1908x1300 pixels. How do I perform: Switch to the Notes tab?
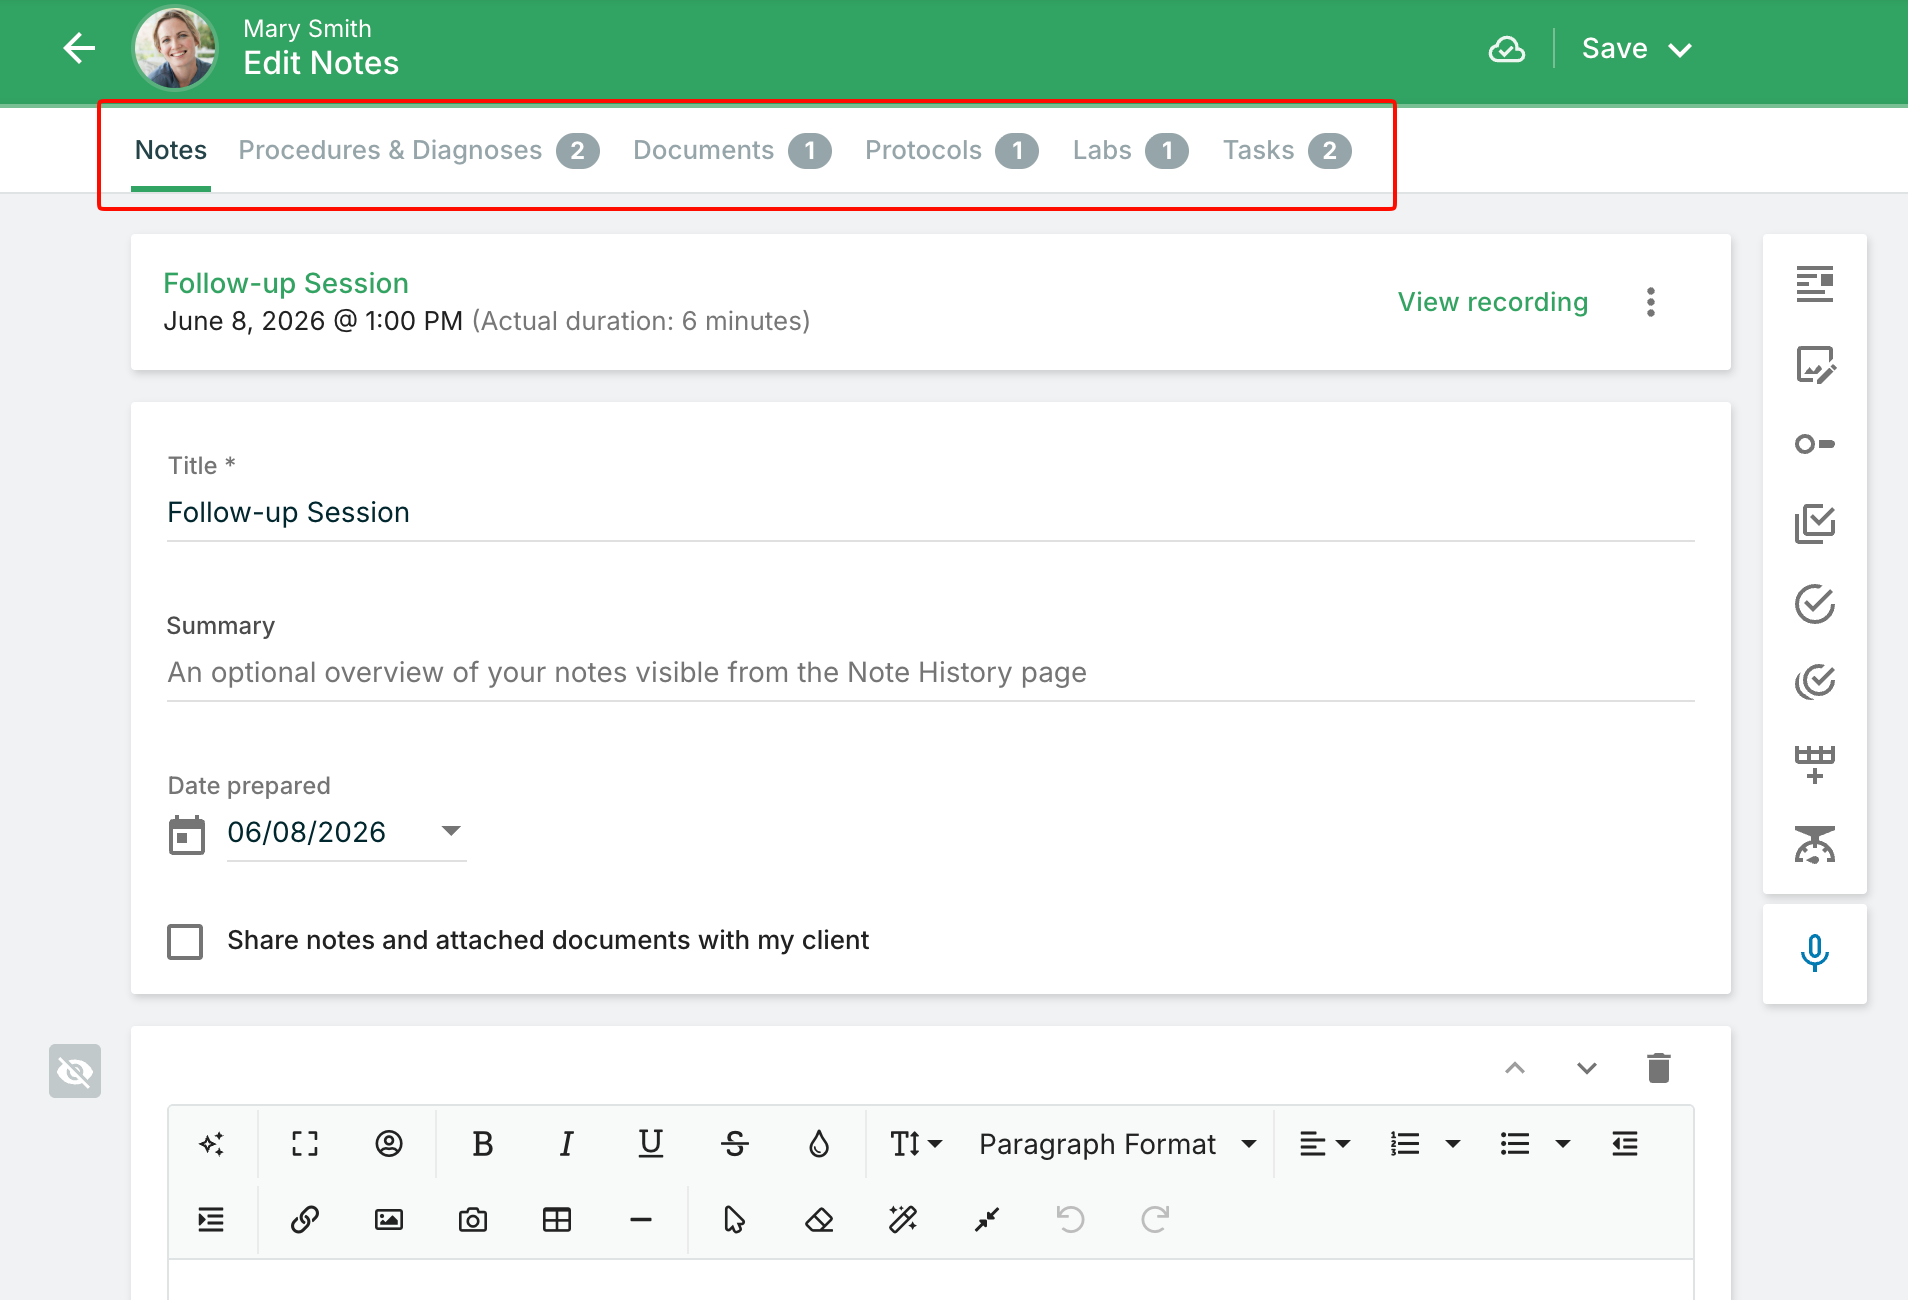171,150
